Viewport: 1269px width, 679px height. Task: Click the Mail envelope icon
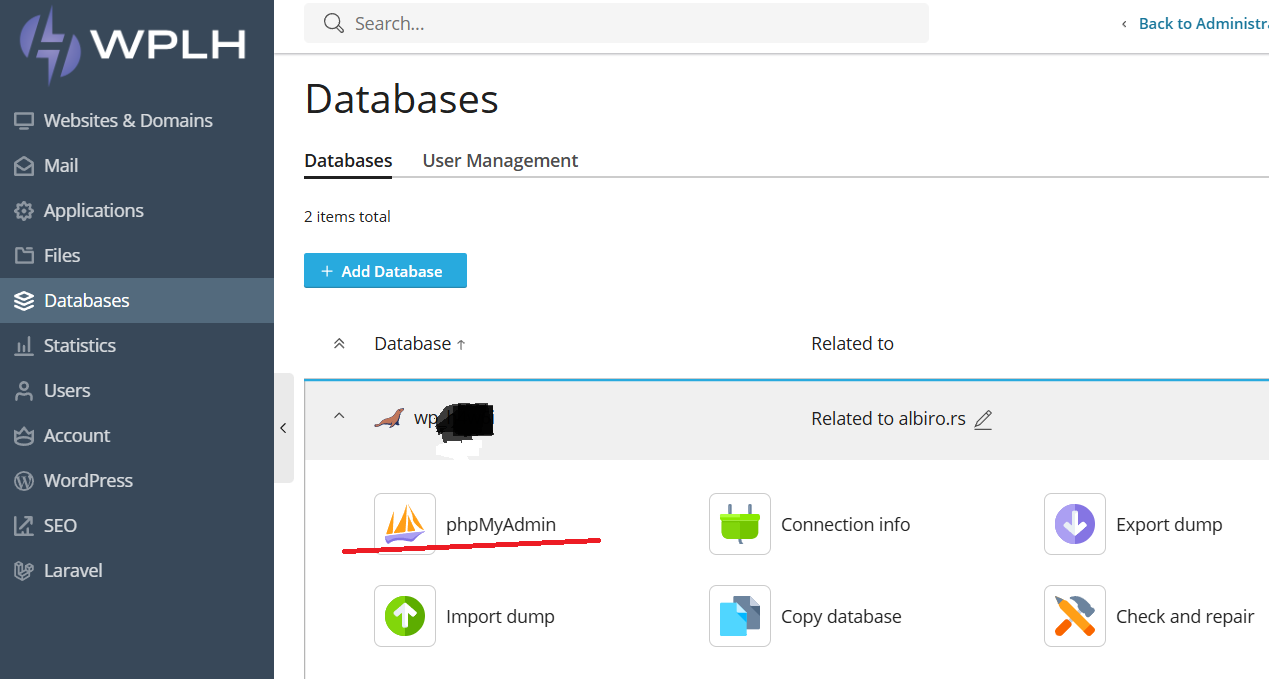[24, 166]
